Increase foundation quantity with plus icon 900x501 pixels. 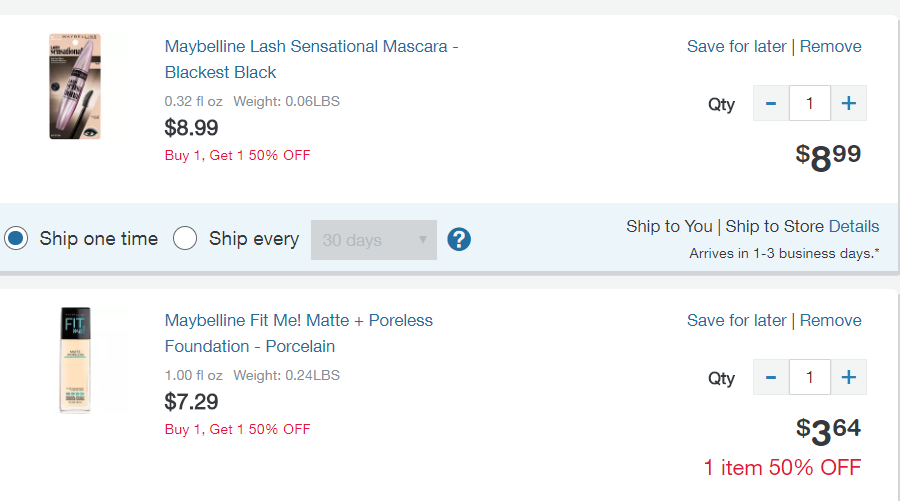[x=849, y=377]
